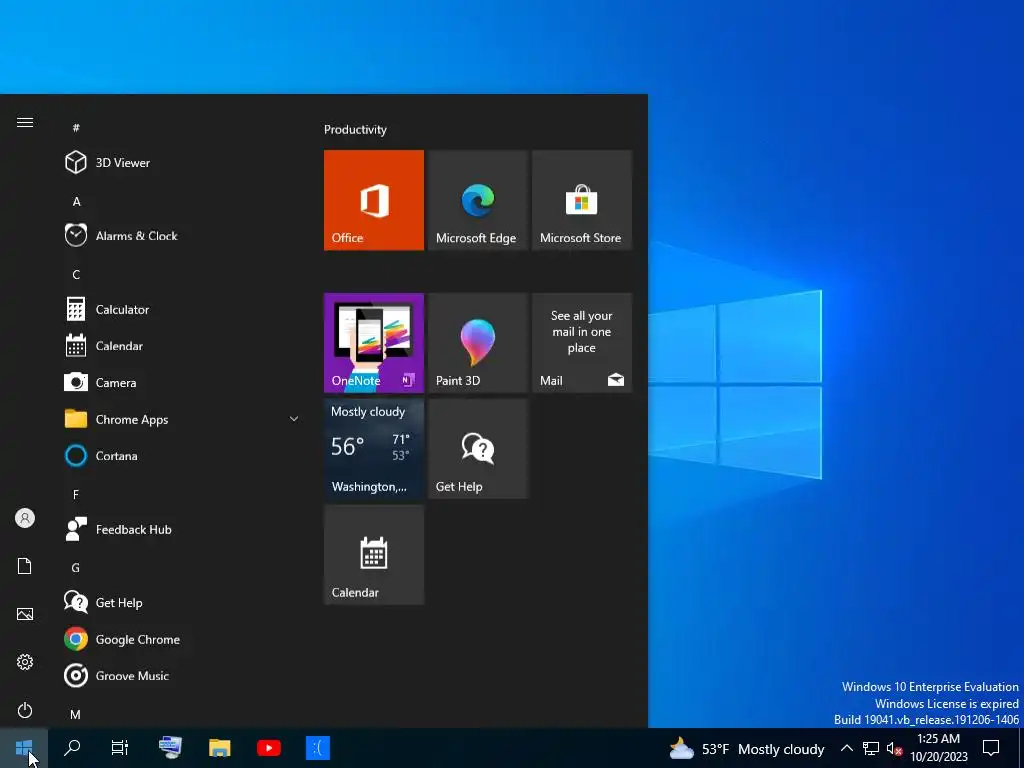Screen dimensions: 1024x768
Task: Open Task View on the taskbar
Action: point(120,748)
